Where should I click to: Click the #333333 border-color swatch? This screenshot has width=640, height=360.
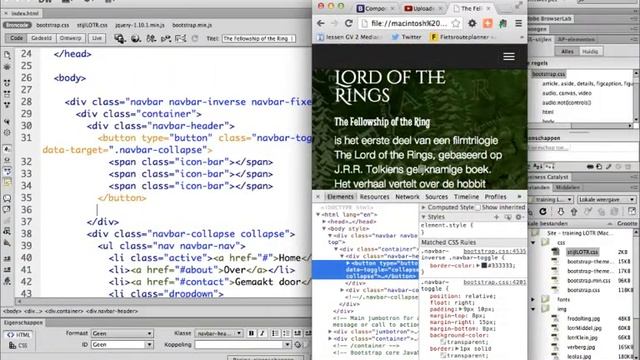(x=484, y=265)
